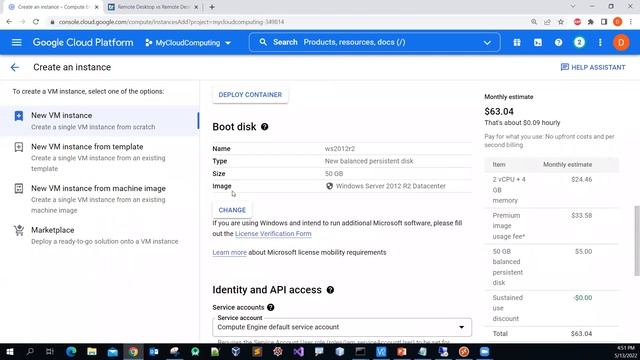Show help tooltip for Service accounts

pyautogui.click(x=271, y=307)
